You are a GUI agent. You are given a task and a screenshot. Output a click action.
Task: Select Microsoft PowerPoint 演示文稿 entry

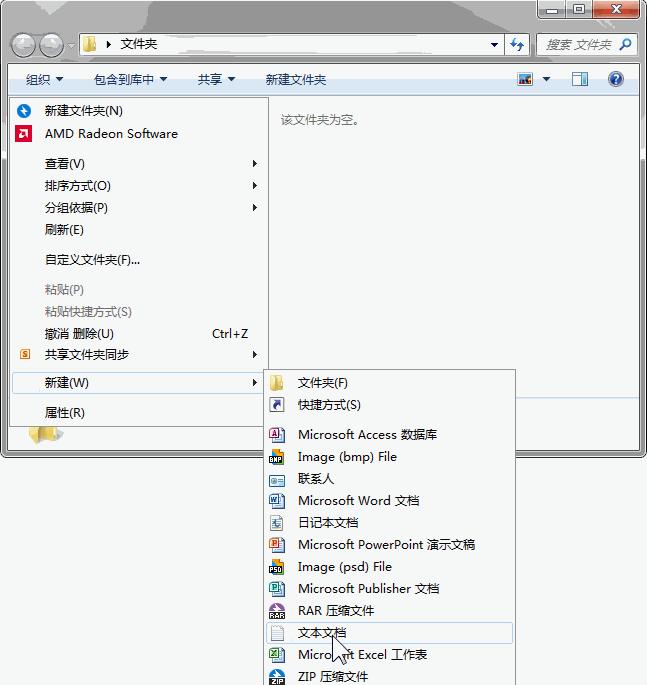click(390, 545)
